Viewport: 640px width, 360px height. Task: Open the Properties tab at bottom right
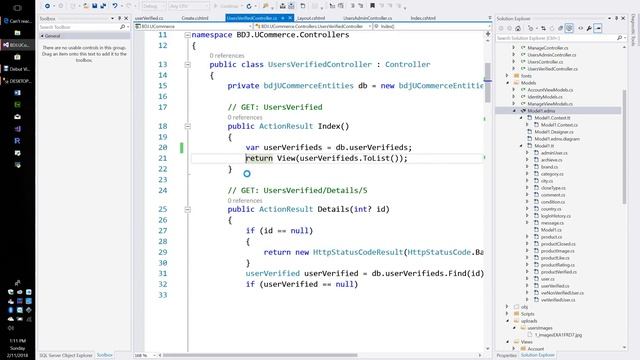pos(507,356)
